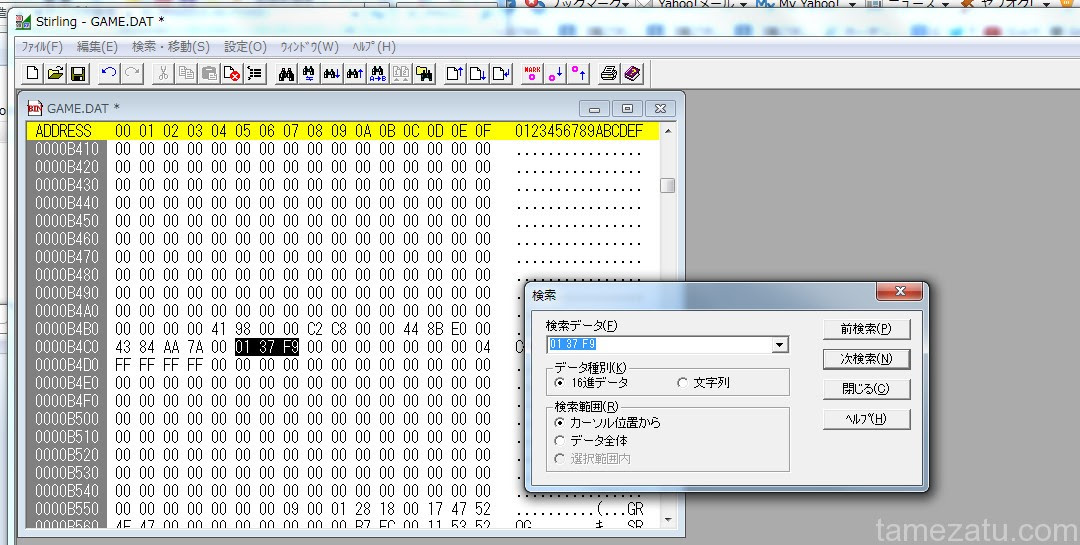Save GAME.DAT with the floppy icon

pyautogui.click(x=79, y=73)
